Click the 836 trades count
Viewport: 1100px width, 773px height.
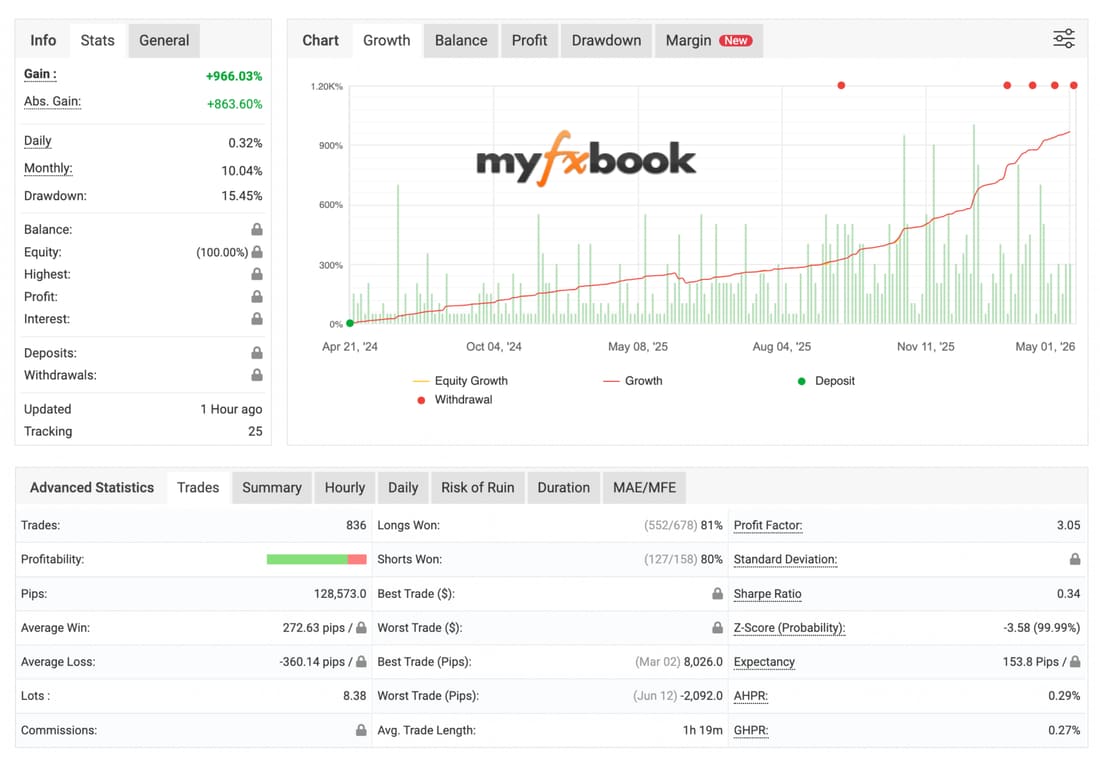coord(356,525)
